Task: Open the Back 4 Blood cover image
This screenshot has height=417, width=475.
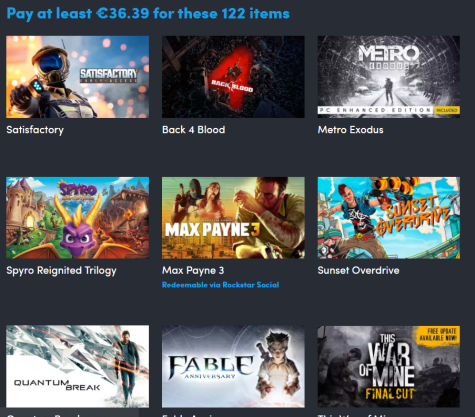Action: pyautogui.click(x=233, y=77)
